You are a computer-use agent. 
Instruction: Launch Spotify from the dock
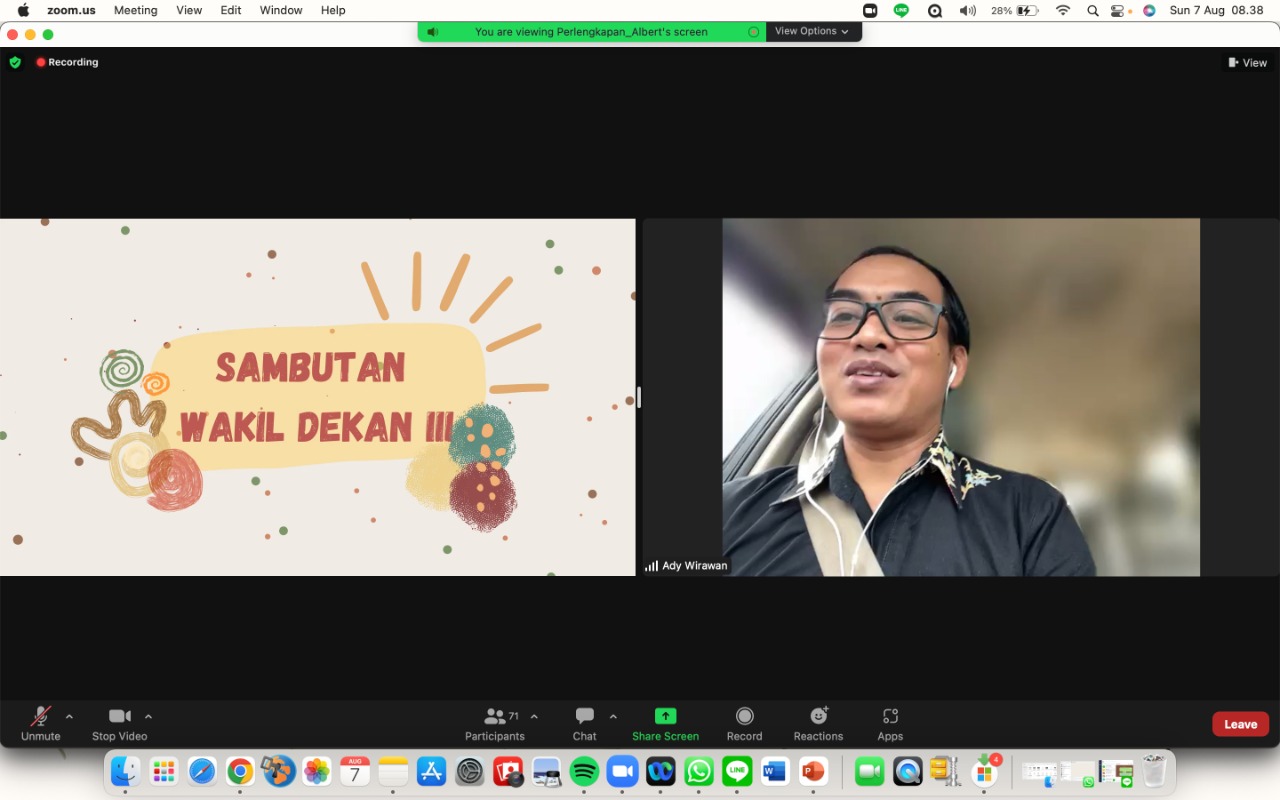point(584,771)
